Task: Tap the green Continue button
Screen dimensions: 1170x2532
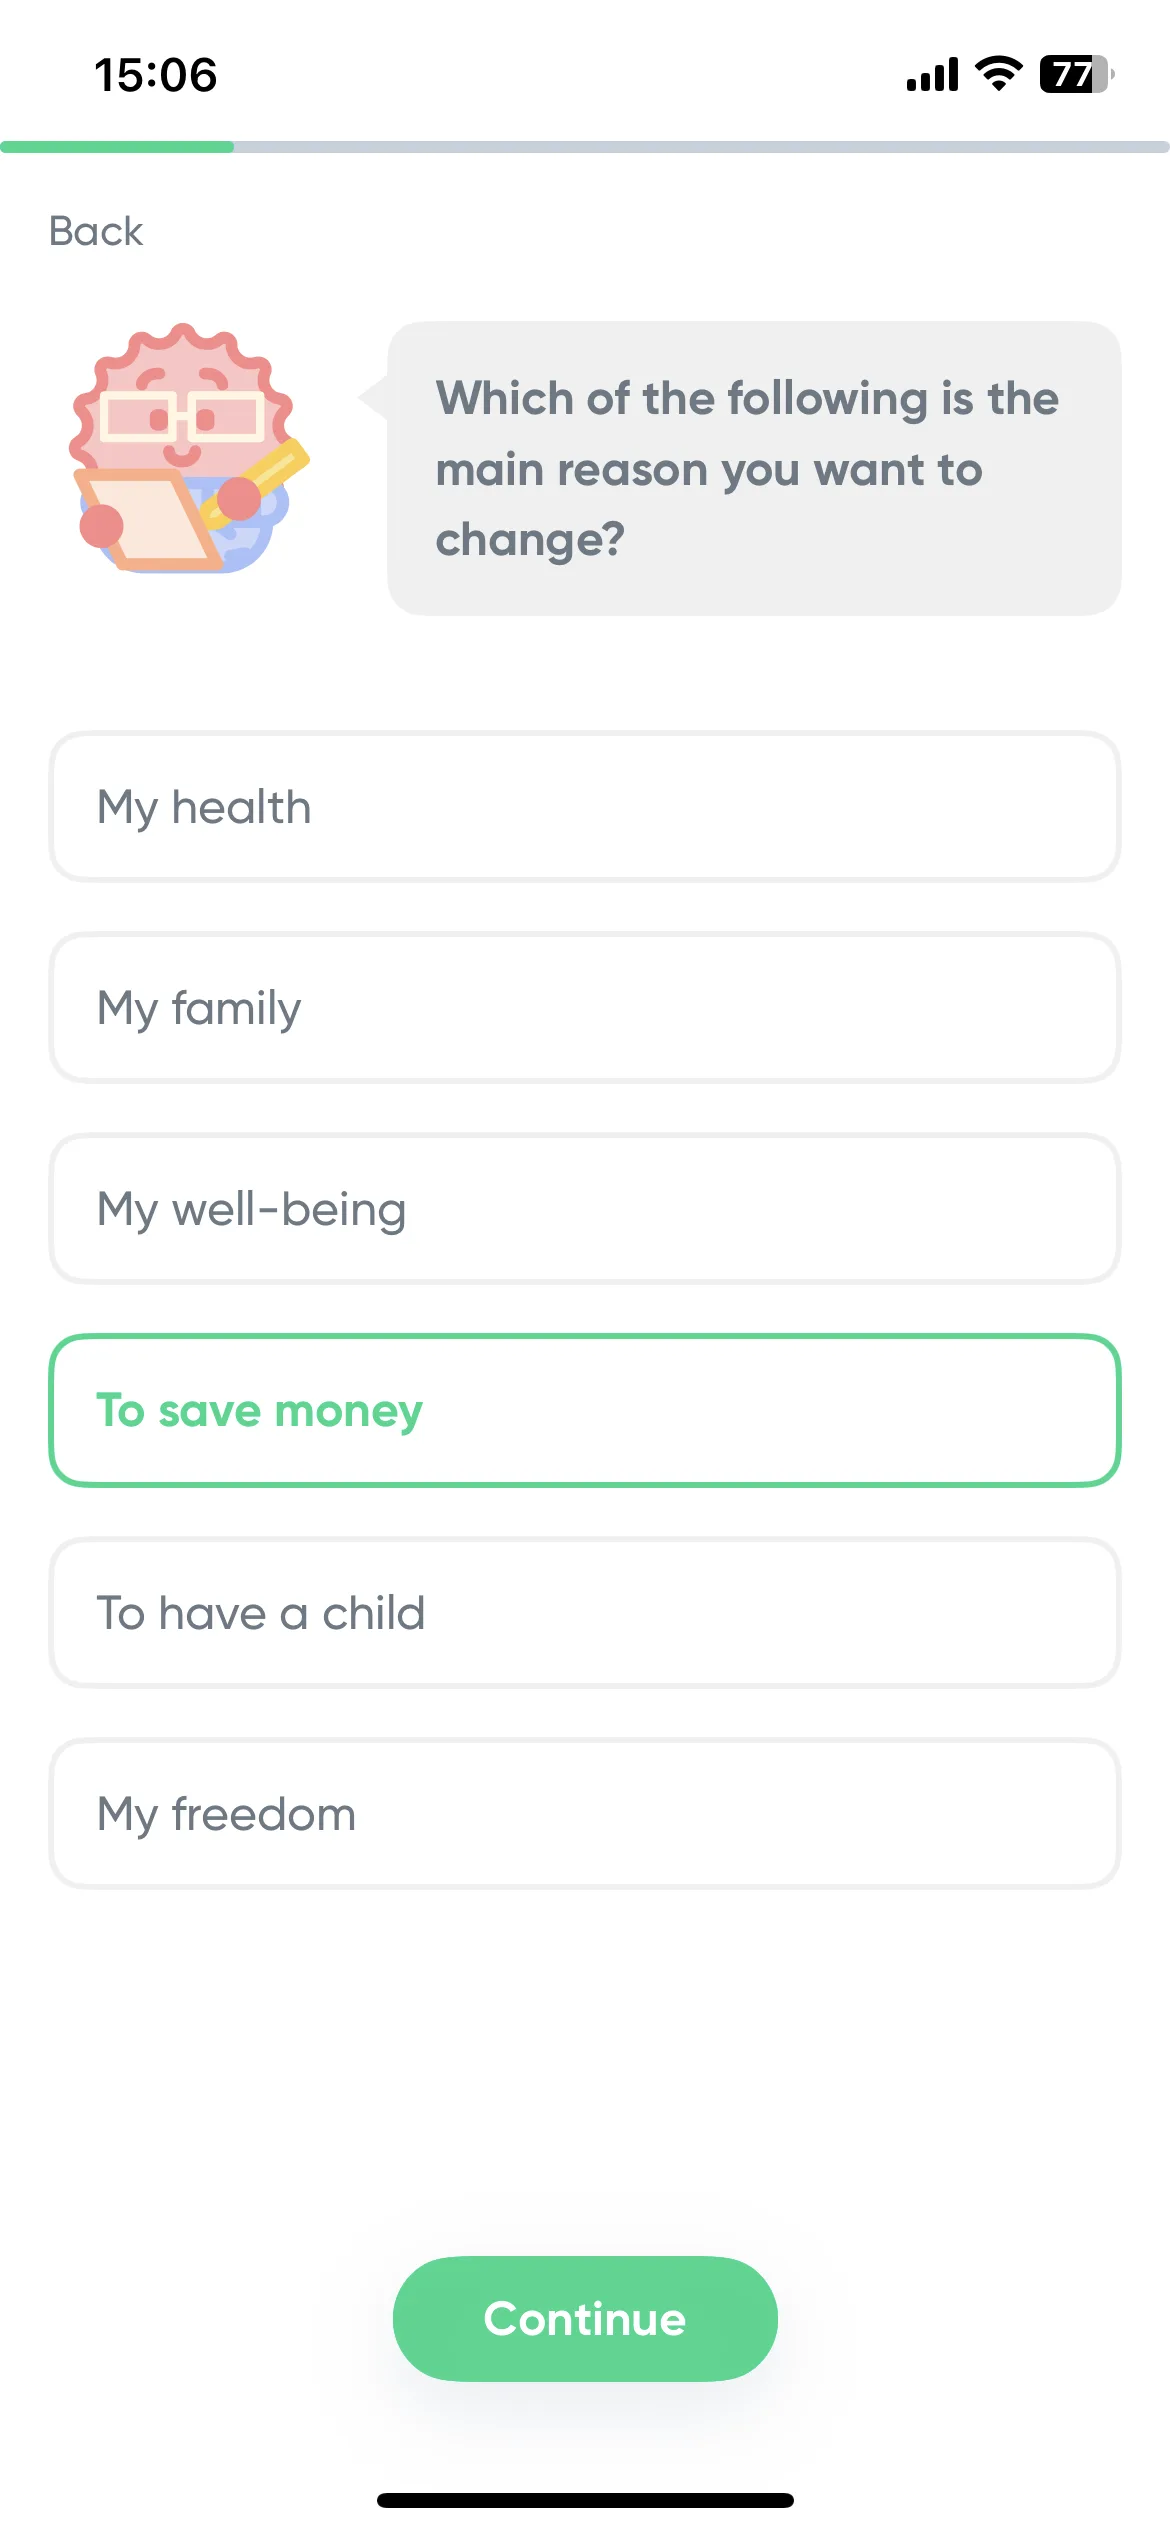Action: pyautogui.click(x=585, y=2318)
